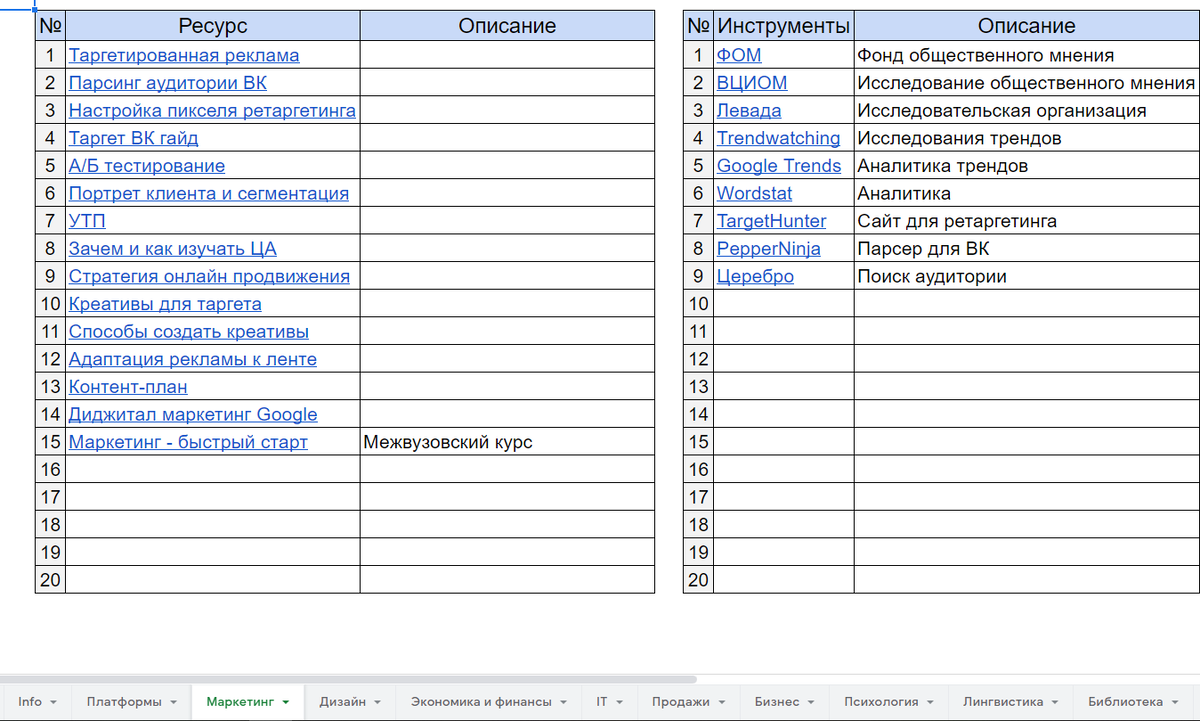Open the Google Trends link

coord(779,166)
